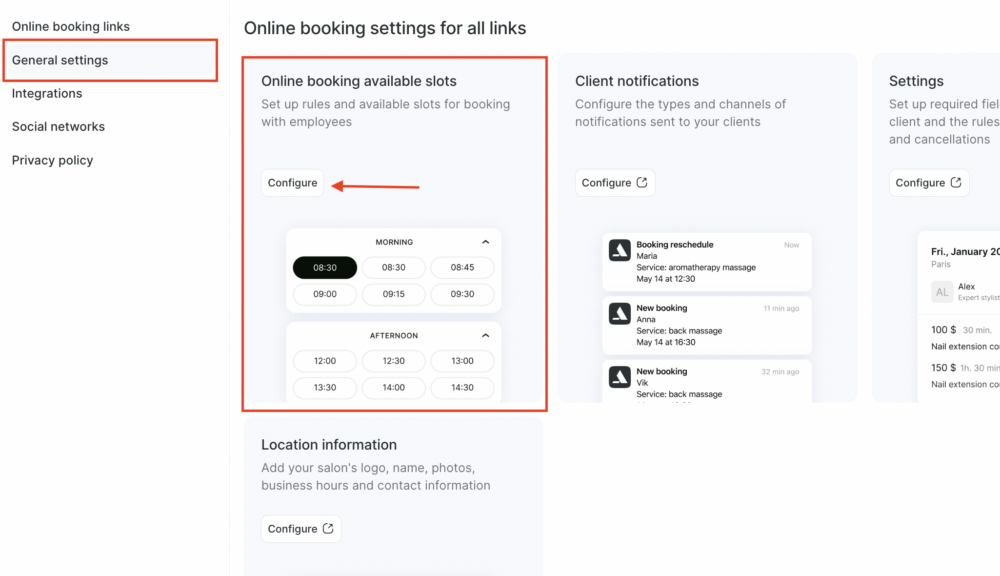Open Social networks settings
The width and height of the screenshot is (1000, 576).
coord(58,126)
